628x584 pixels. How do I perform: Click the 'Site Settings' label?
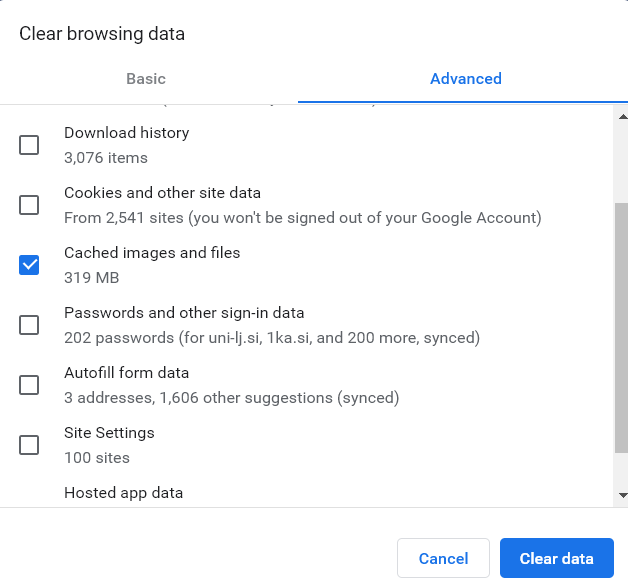109,433
